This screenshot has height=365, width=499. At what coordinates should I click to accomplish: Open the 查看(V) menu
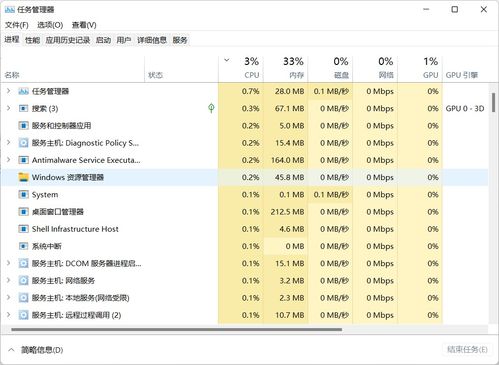(84, 25)
